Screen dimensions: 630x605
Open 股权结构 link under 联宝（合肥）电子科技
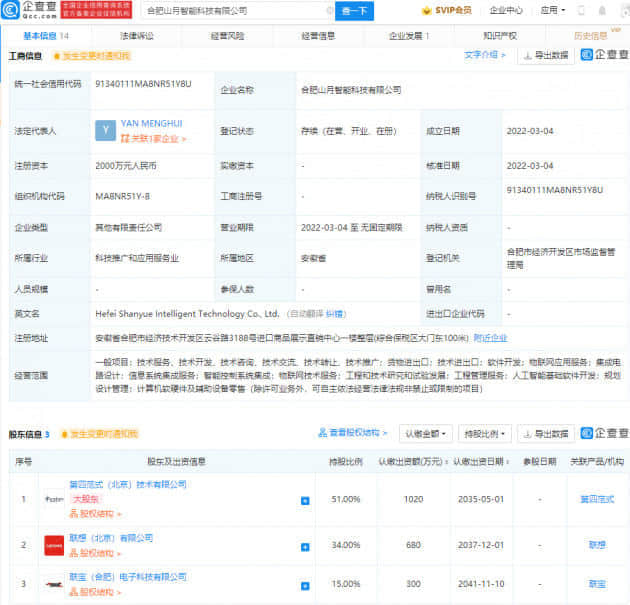coord(95,592)
